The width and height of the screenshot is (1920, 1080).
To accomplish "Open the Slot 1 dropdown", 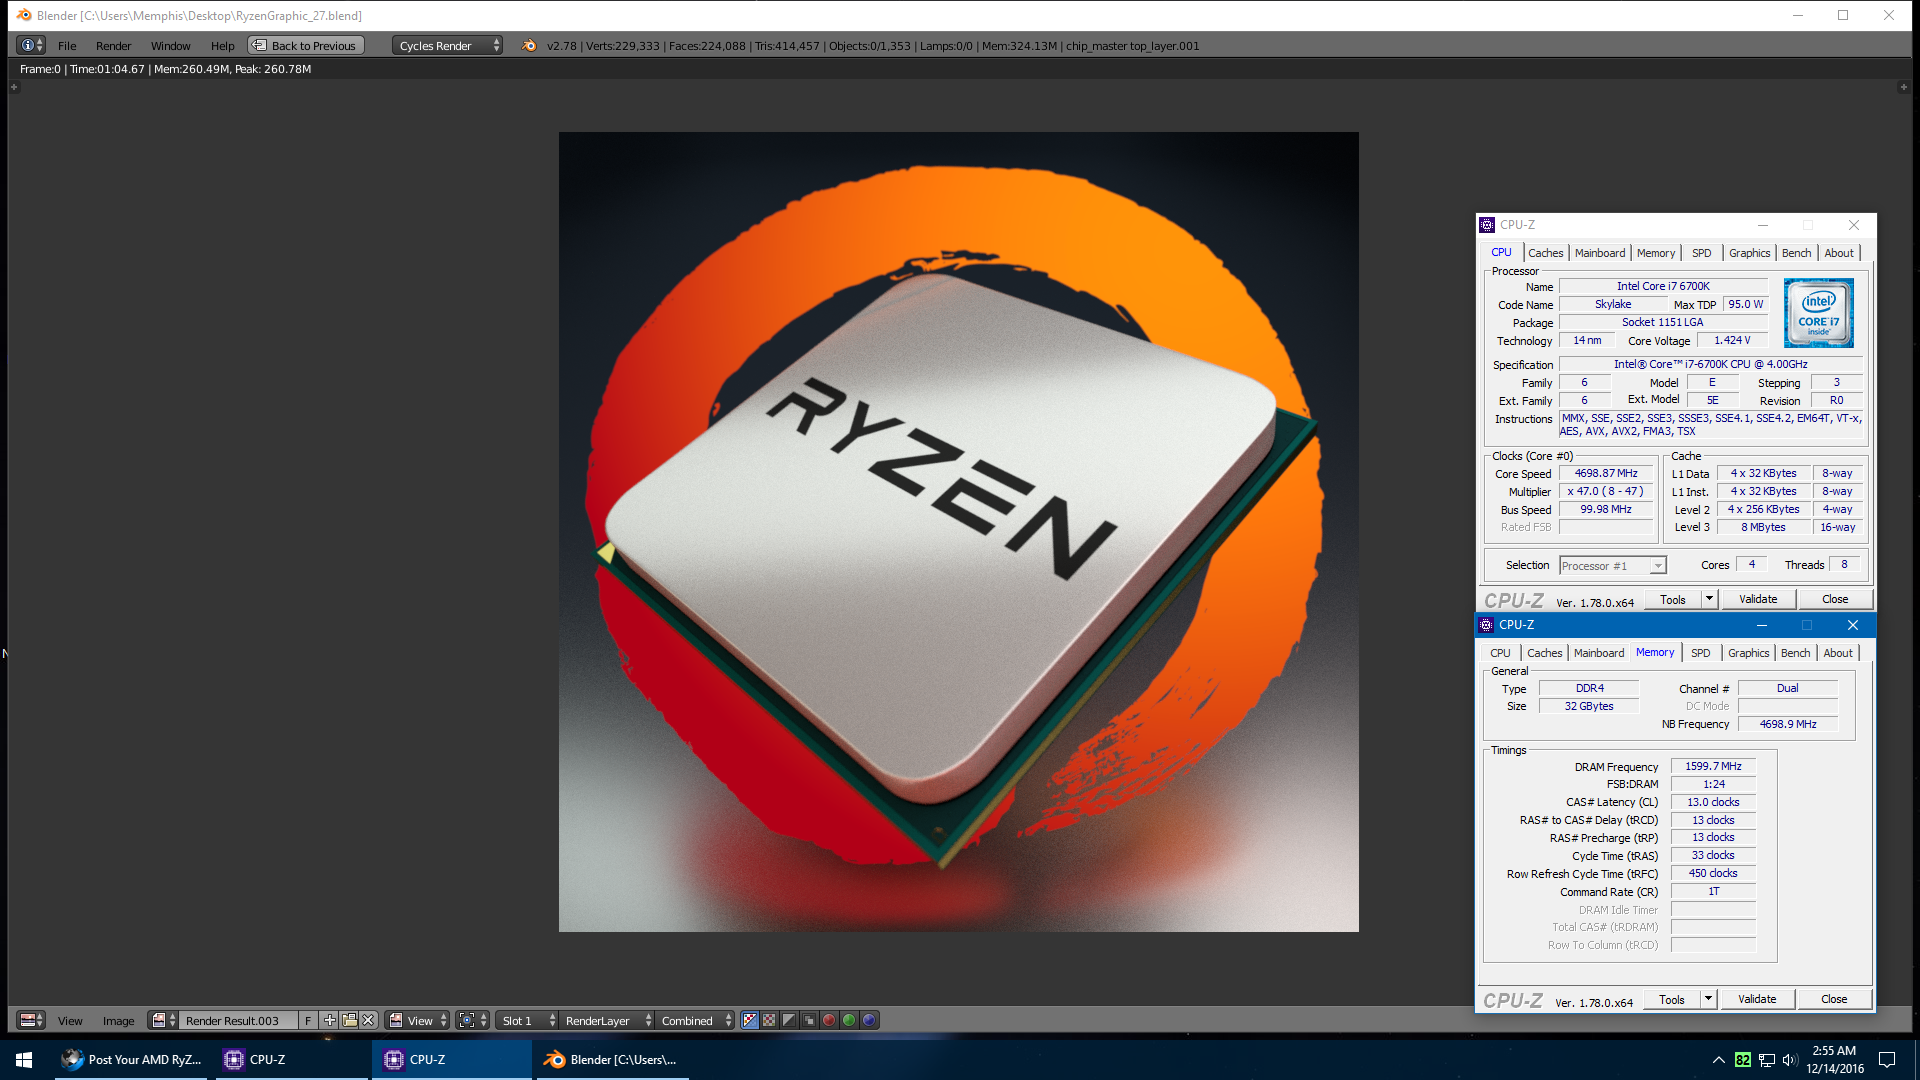I will [527, 1020].
